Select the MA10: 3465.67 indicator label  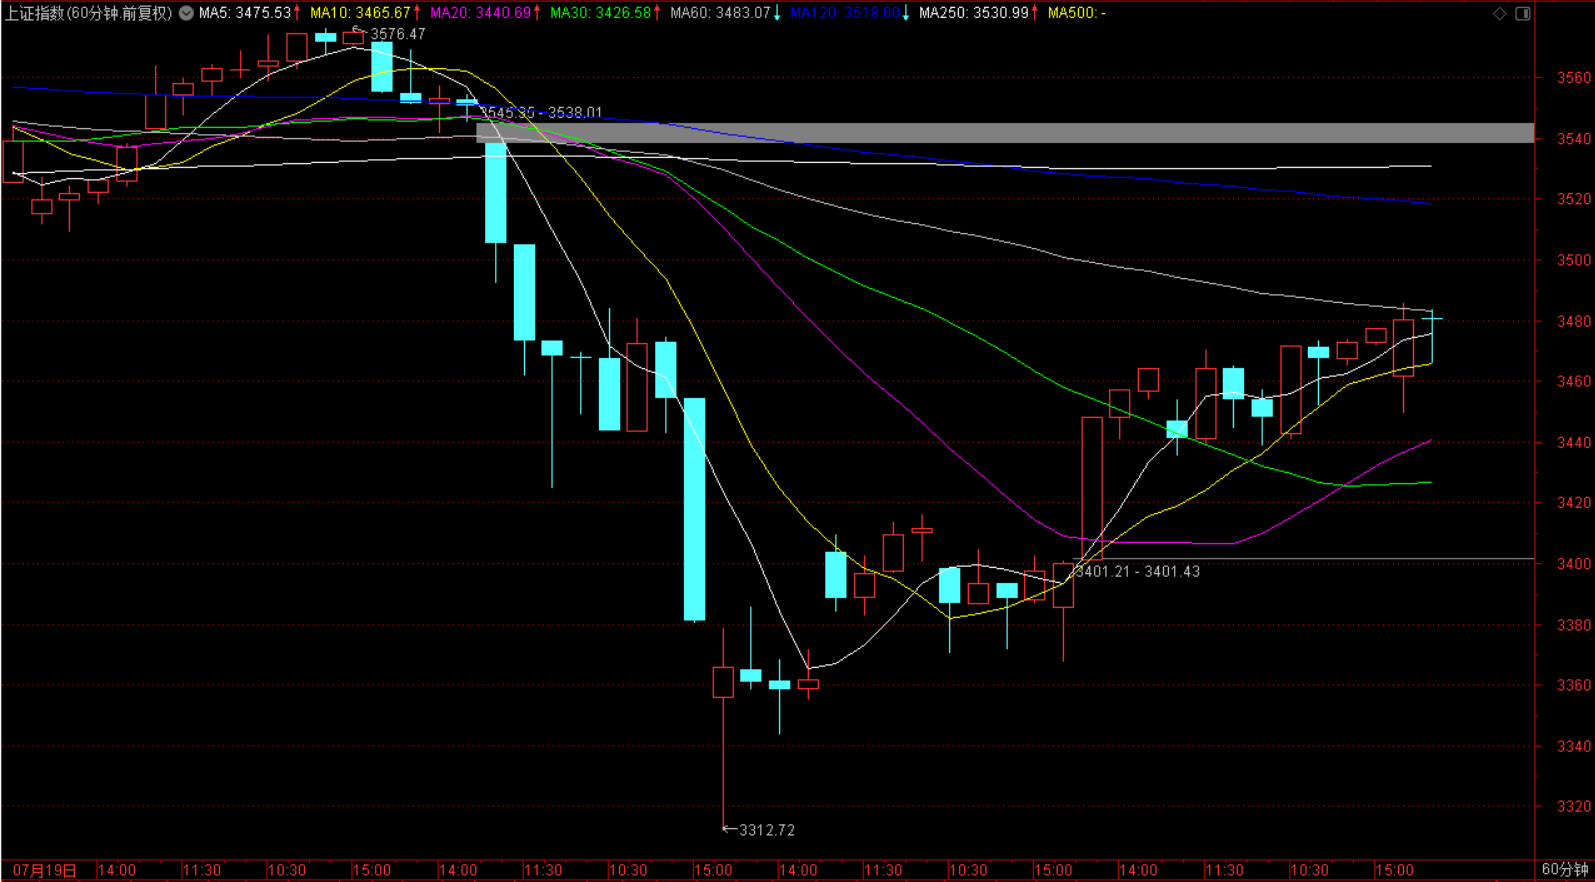(x=360, y=13)
